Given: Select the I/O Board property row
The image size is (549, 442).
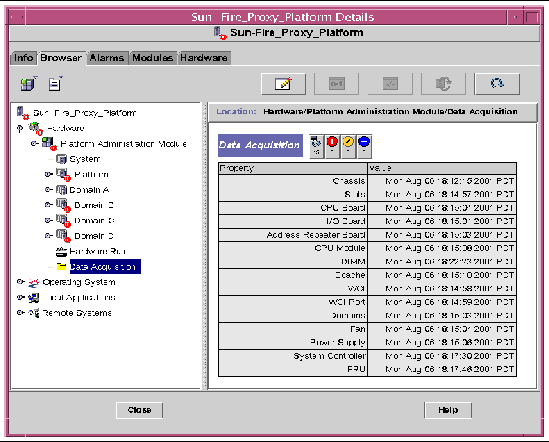Looking at the screenshot, I should pyautogui.click(x=367, y=221).
